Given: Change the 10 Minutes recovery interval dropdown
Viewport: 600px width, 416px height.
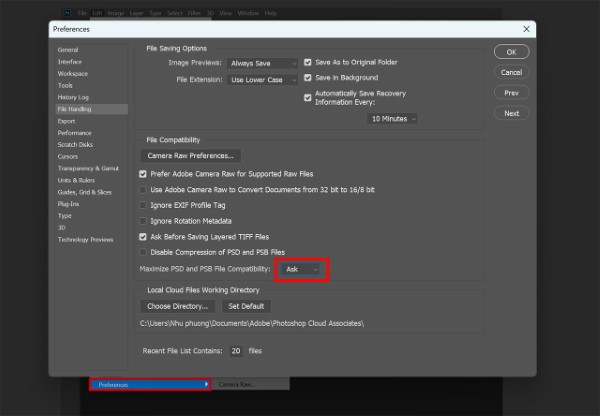Looking at the screenshot, I should tap(393, 118).
